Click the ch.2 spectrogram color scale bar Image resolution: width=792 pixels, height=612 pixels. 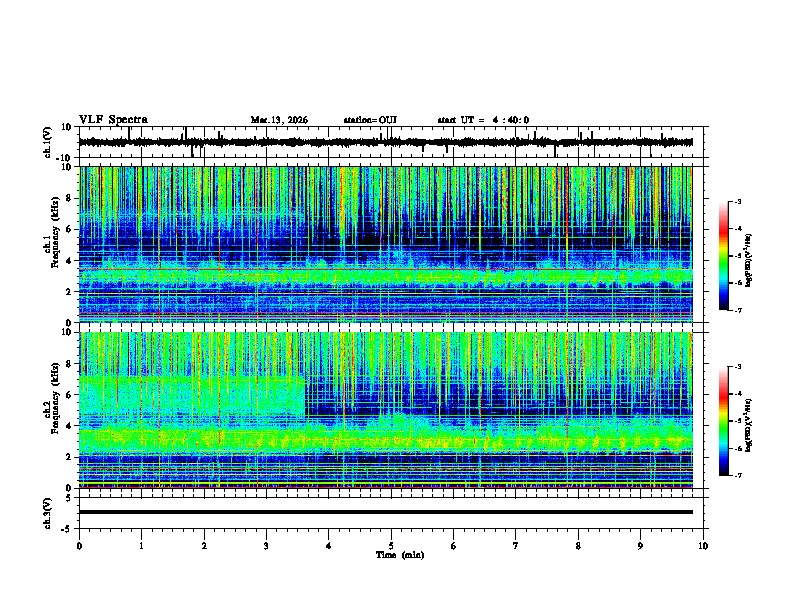(724, 421)
